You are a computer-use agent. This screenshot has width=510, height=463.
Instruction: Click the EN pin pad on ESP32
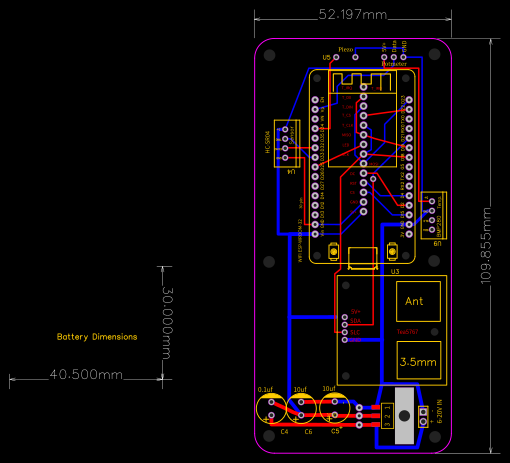[x=315, y=100]
